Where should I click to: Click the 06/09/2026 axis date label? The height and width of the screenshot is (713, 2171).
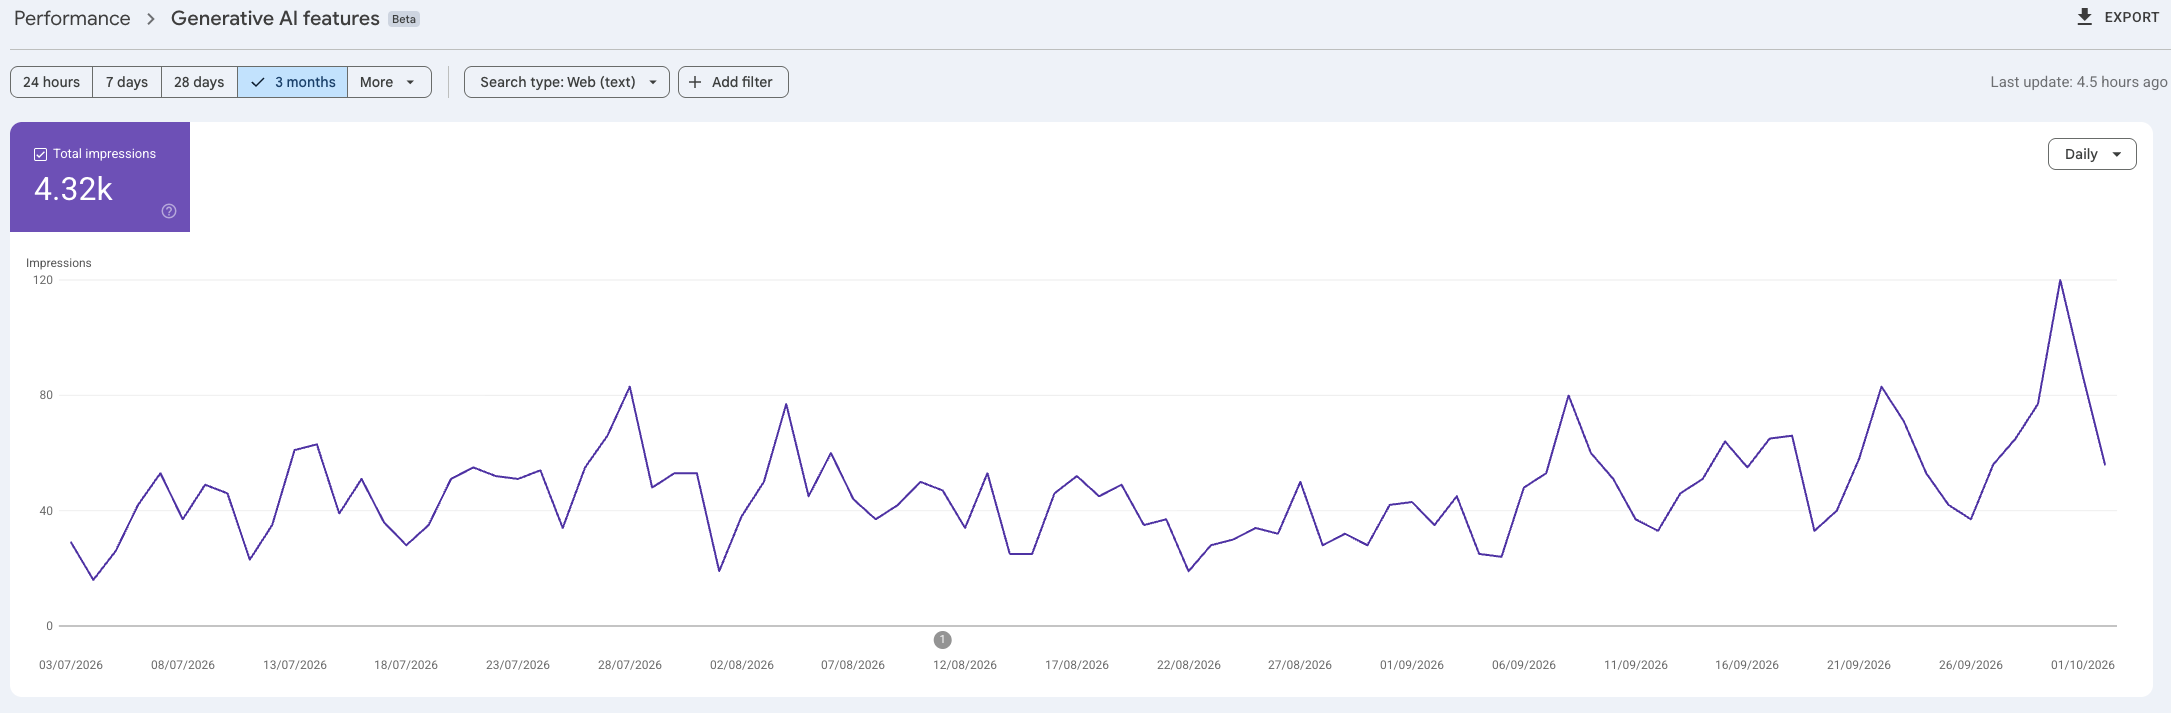click(x=1524, y=665)
